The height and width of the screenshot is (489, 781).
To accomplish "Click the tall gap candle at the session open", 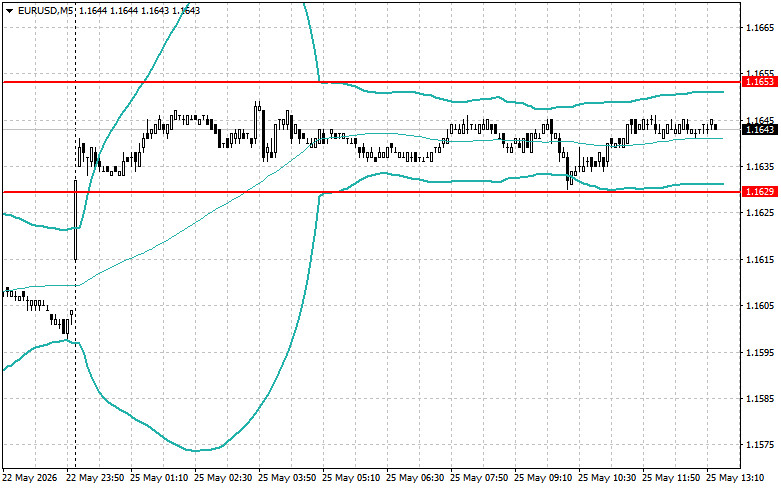I will click(x=76, y=220).
